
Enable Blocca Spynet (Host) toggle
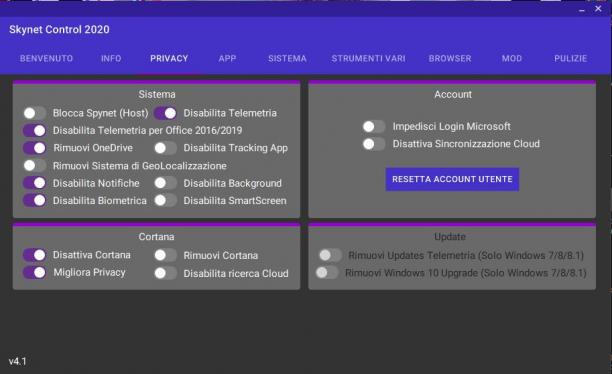(34, 113)
